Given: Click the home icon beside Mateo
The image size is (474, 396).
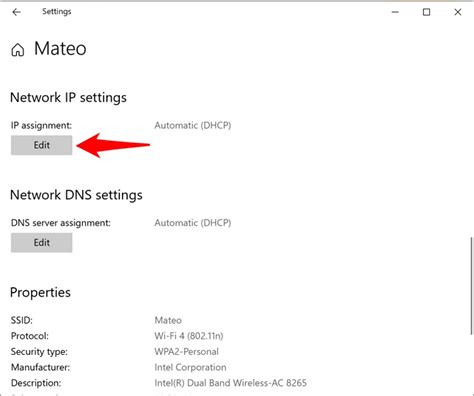Looking at the screenshot, I should click(x=18, y=50).
